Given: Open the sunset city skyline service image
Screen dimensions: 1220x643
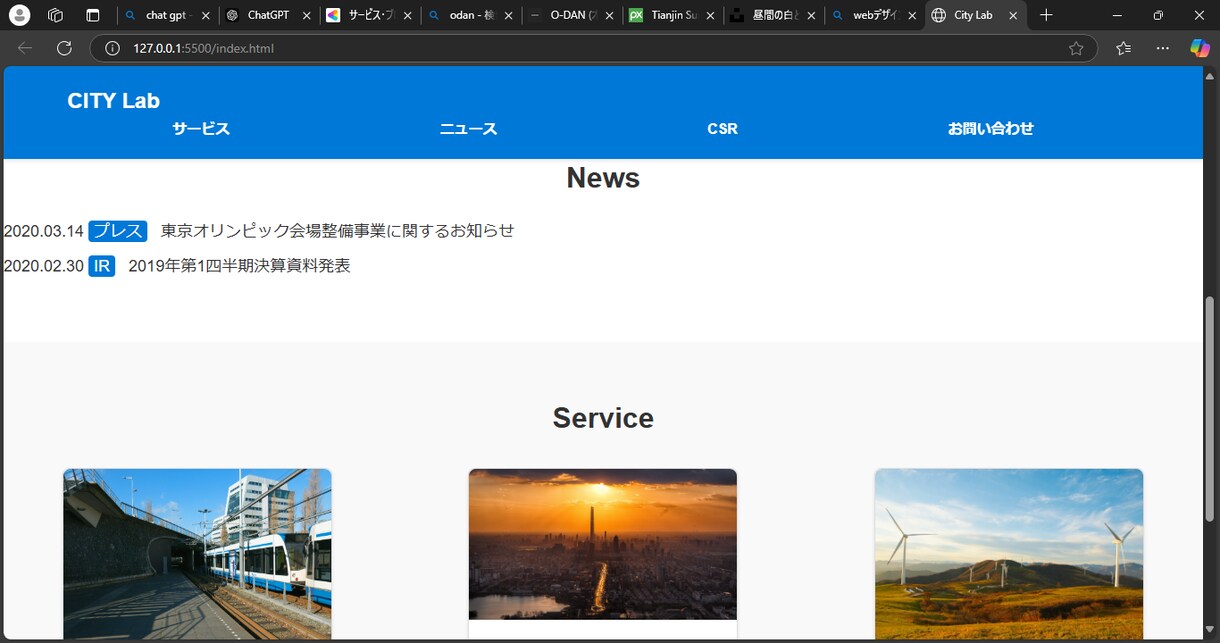Looking at the screenshot, I should [603, 544].
